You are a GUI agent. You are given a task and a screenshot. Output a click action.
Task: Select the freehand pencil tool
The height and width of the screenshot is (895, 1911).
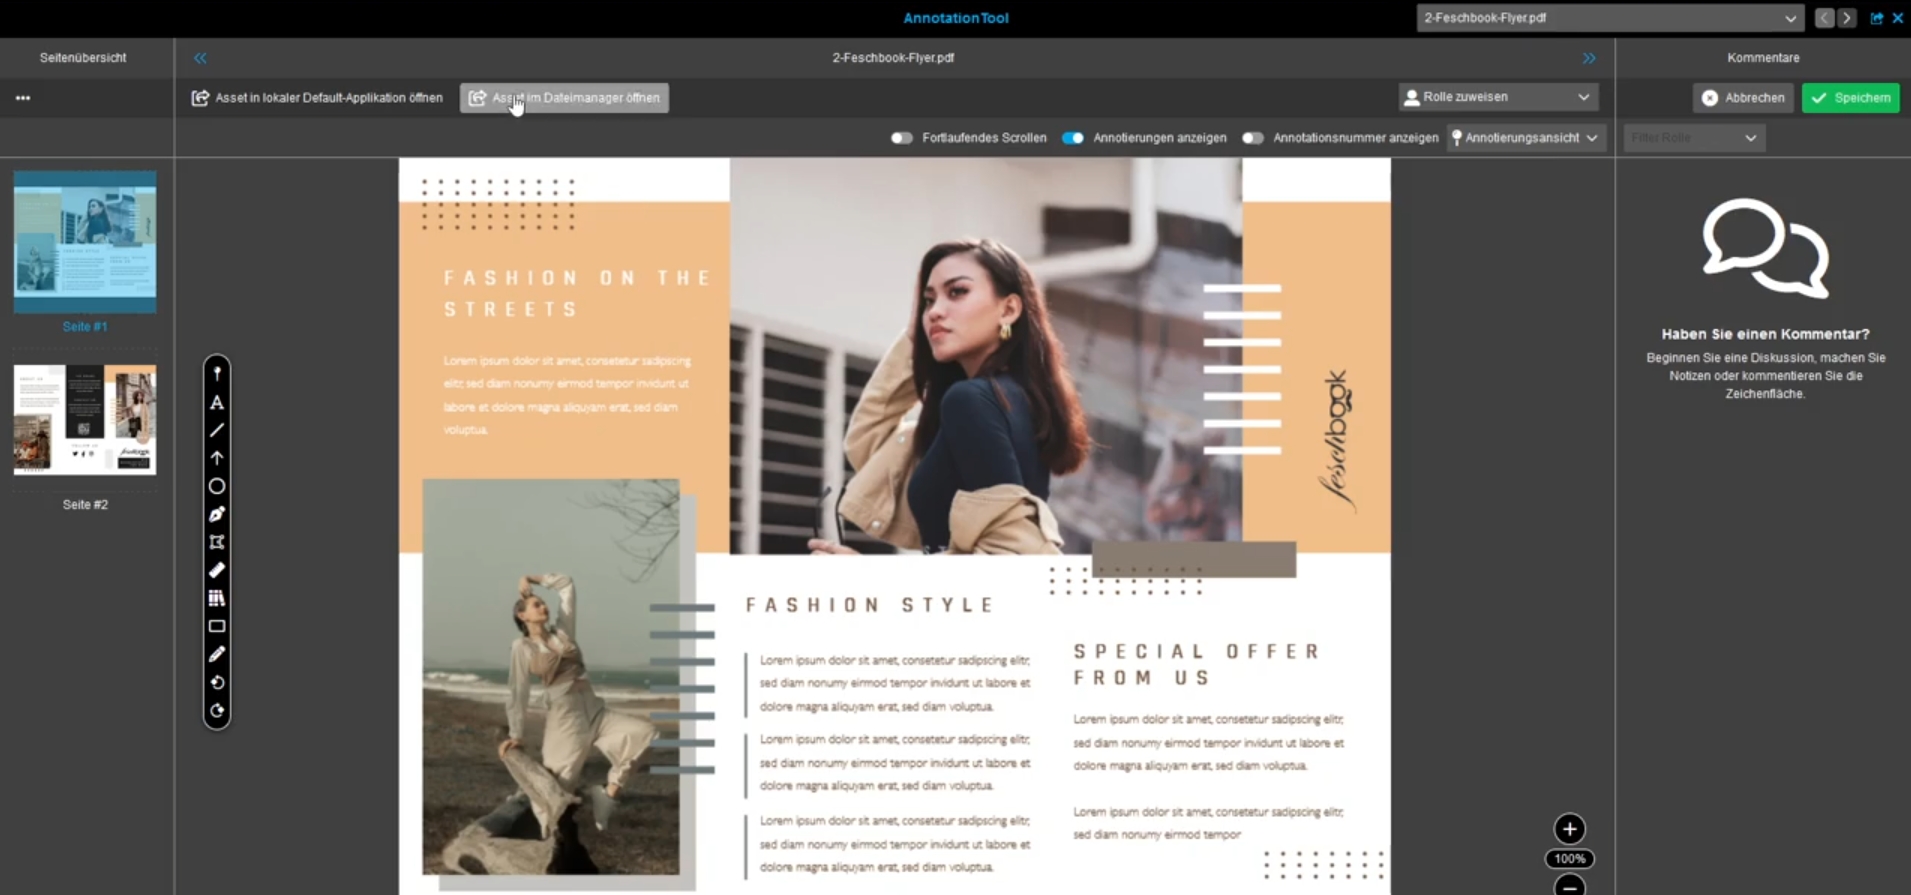click(217, 654)
